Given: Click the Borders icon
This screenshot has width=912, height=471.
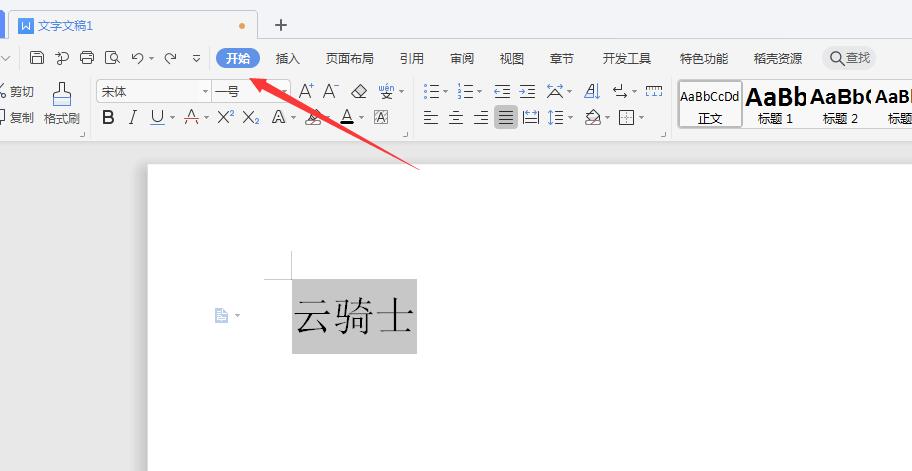Looking at the screenshot, I should [x=626, y=117].
